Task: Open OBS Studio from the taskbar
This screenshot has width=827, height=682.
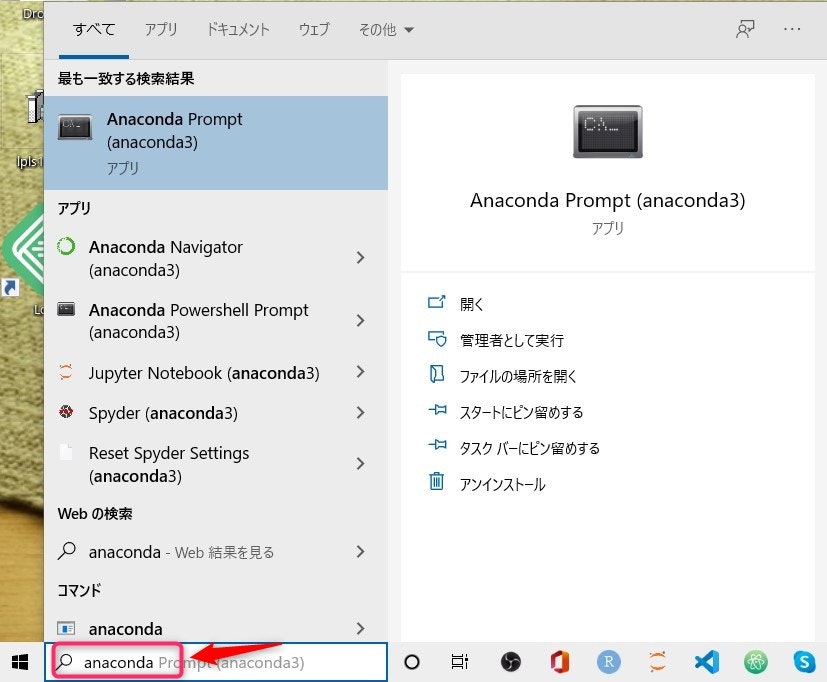Action: click(x=510, y=661)
